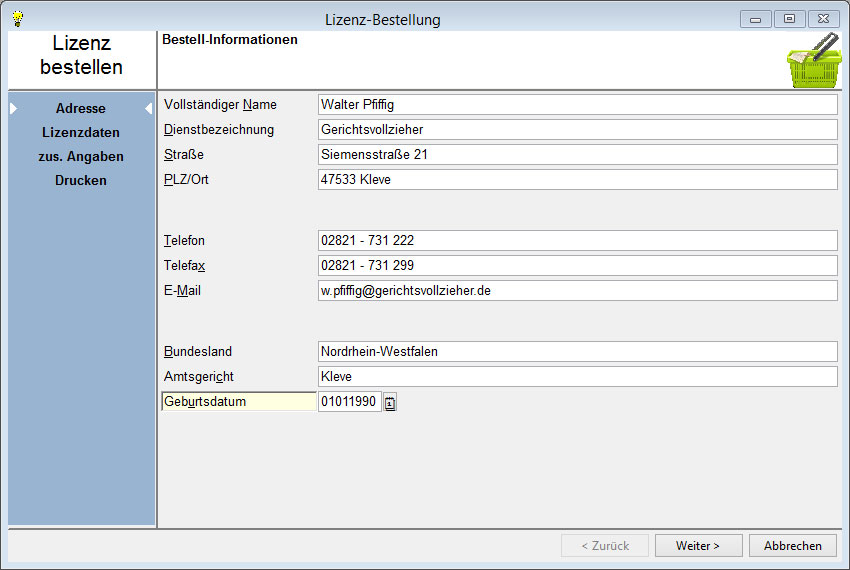
Task: Click the Geburtsdatum date input
Action: click(x=349, y=402)
